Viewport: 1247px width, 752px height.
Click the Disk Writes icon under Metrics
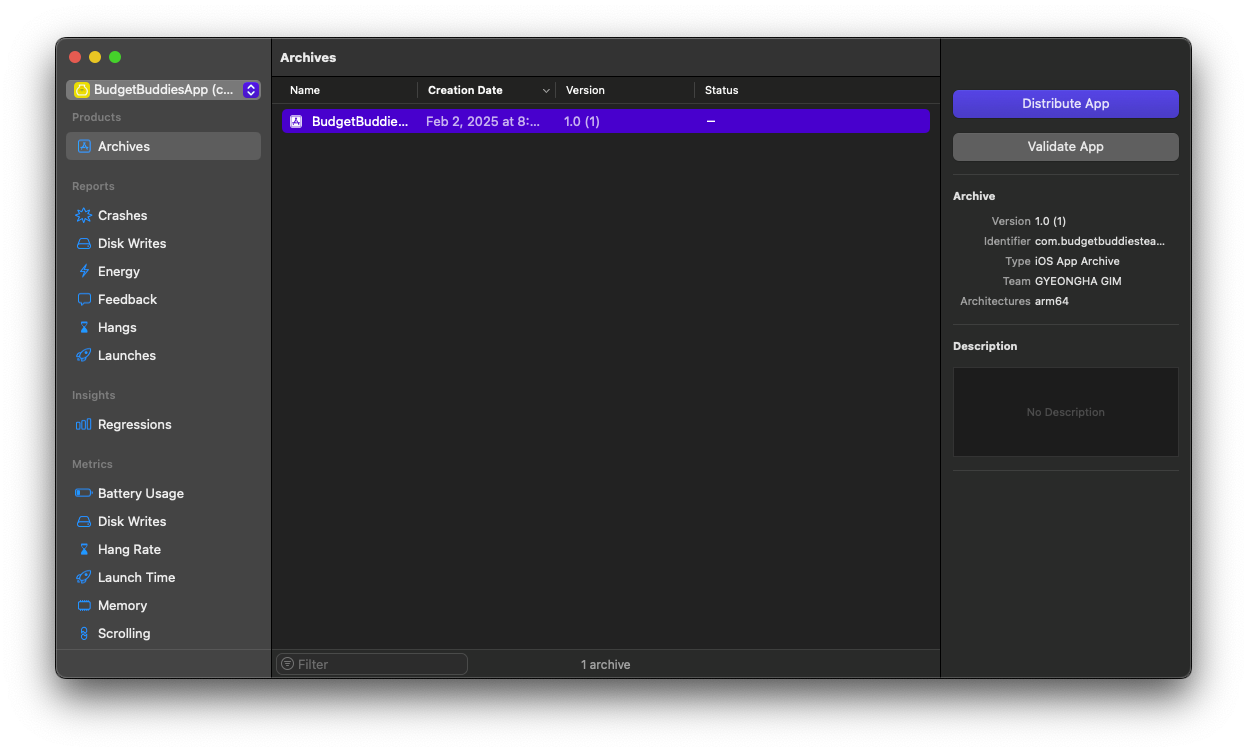coord(84,521)
